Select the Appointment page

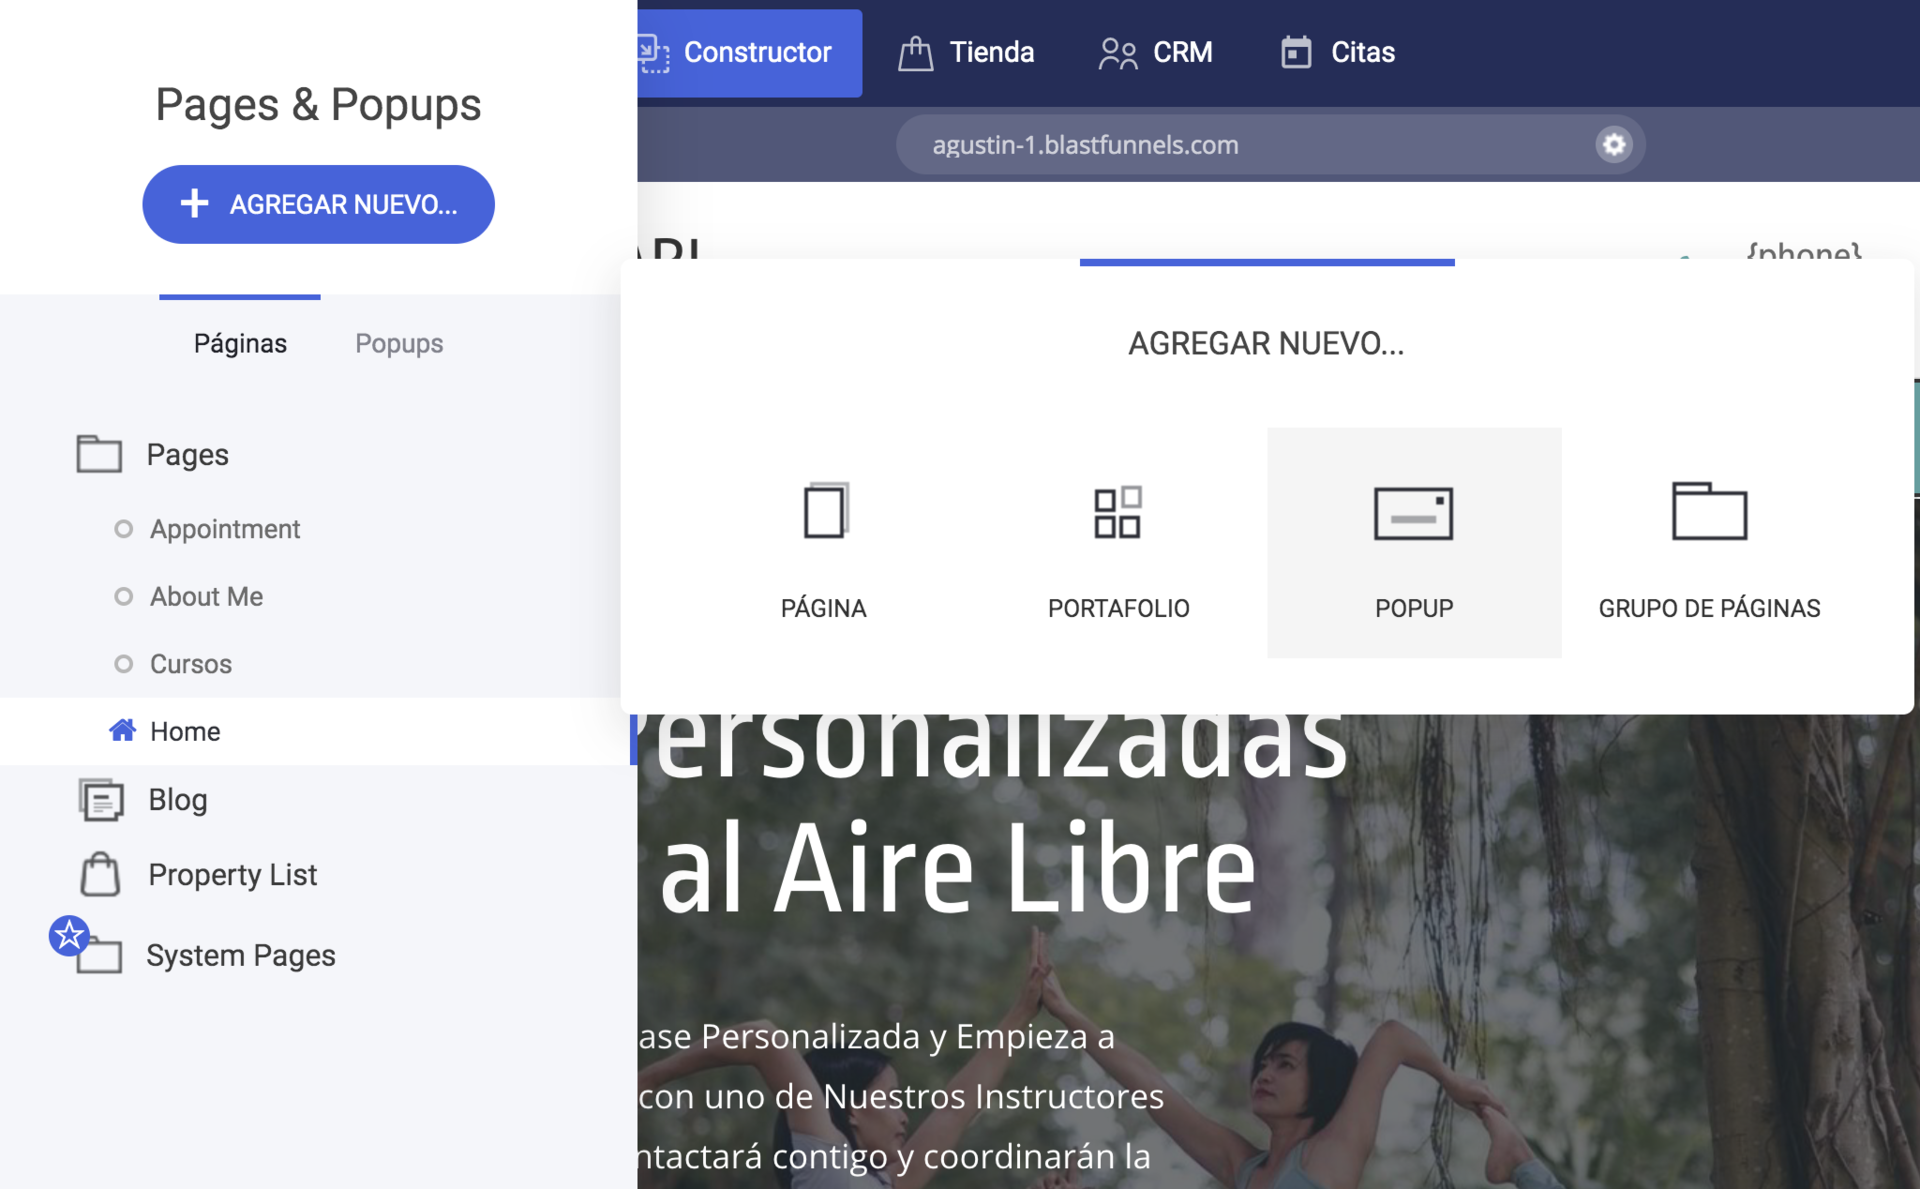pos(224,529)
